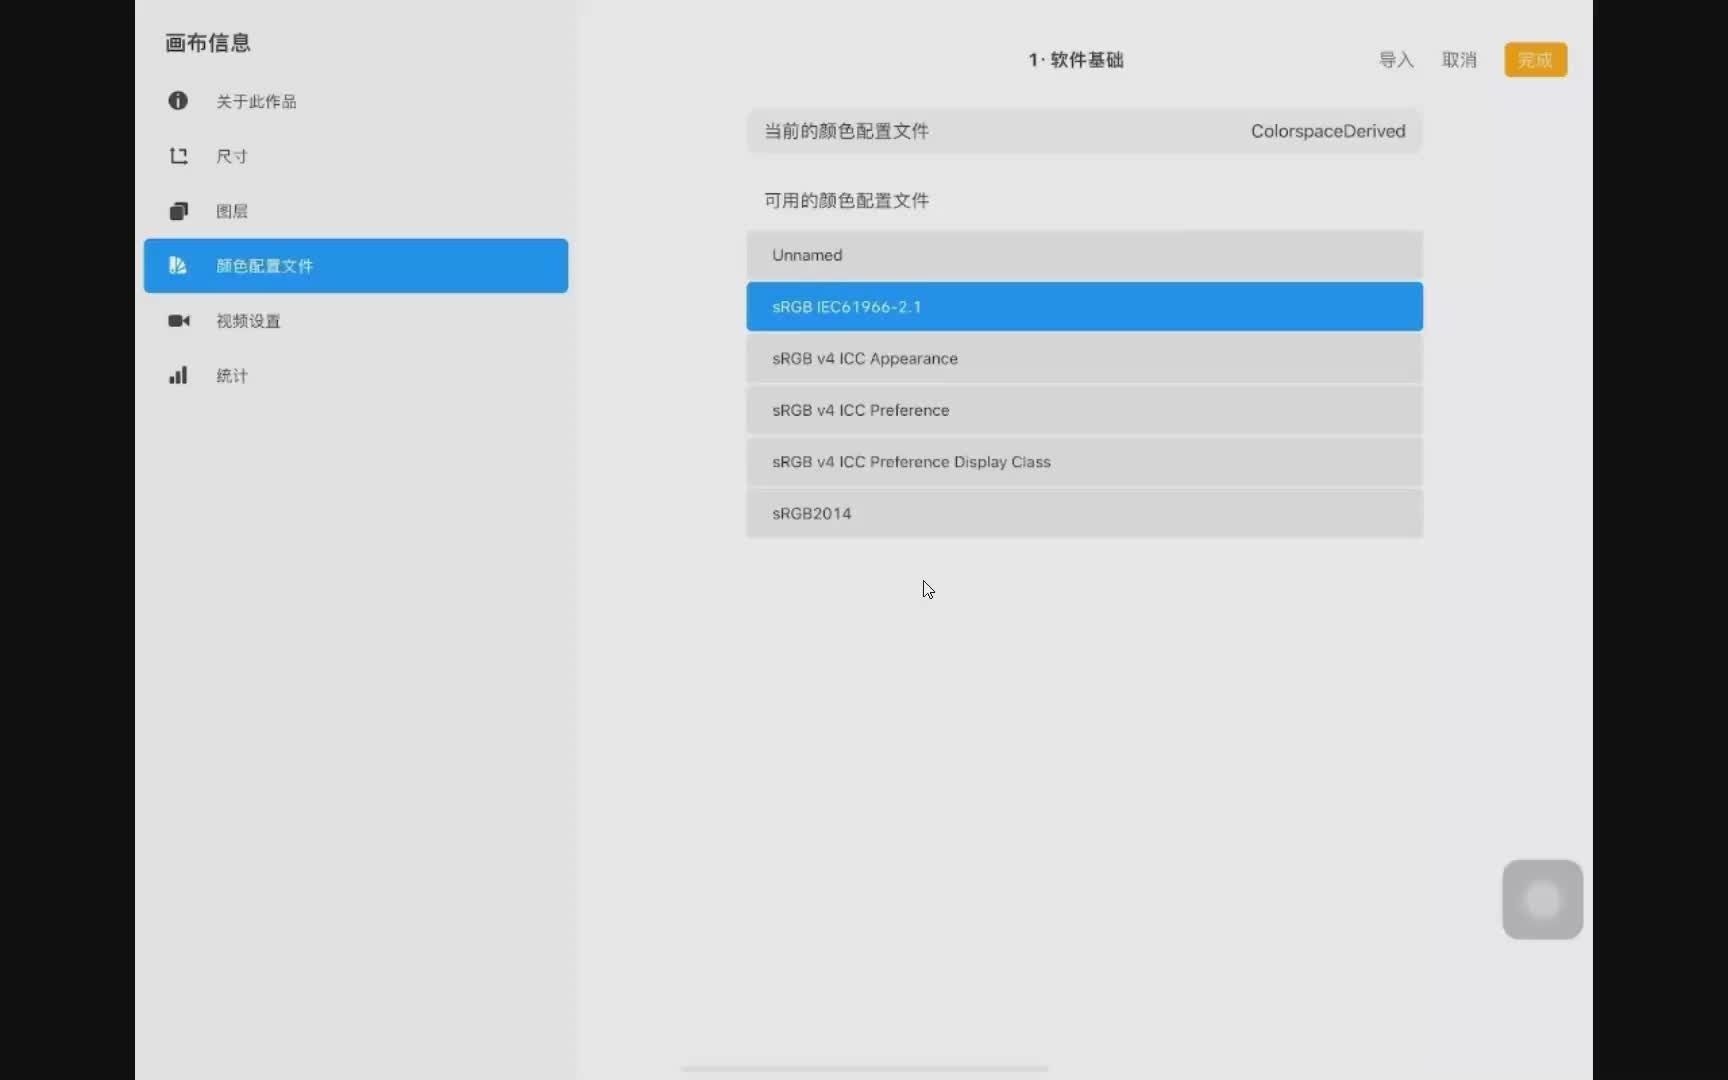Open the 关于此作品 section
Screen dimensions: 1728x1080
pos(356,101)
